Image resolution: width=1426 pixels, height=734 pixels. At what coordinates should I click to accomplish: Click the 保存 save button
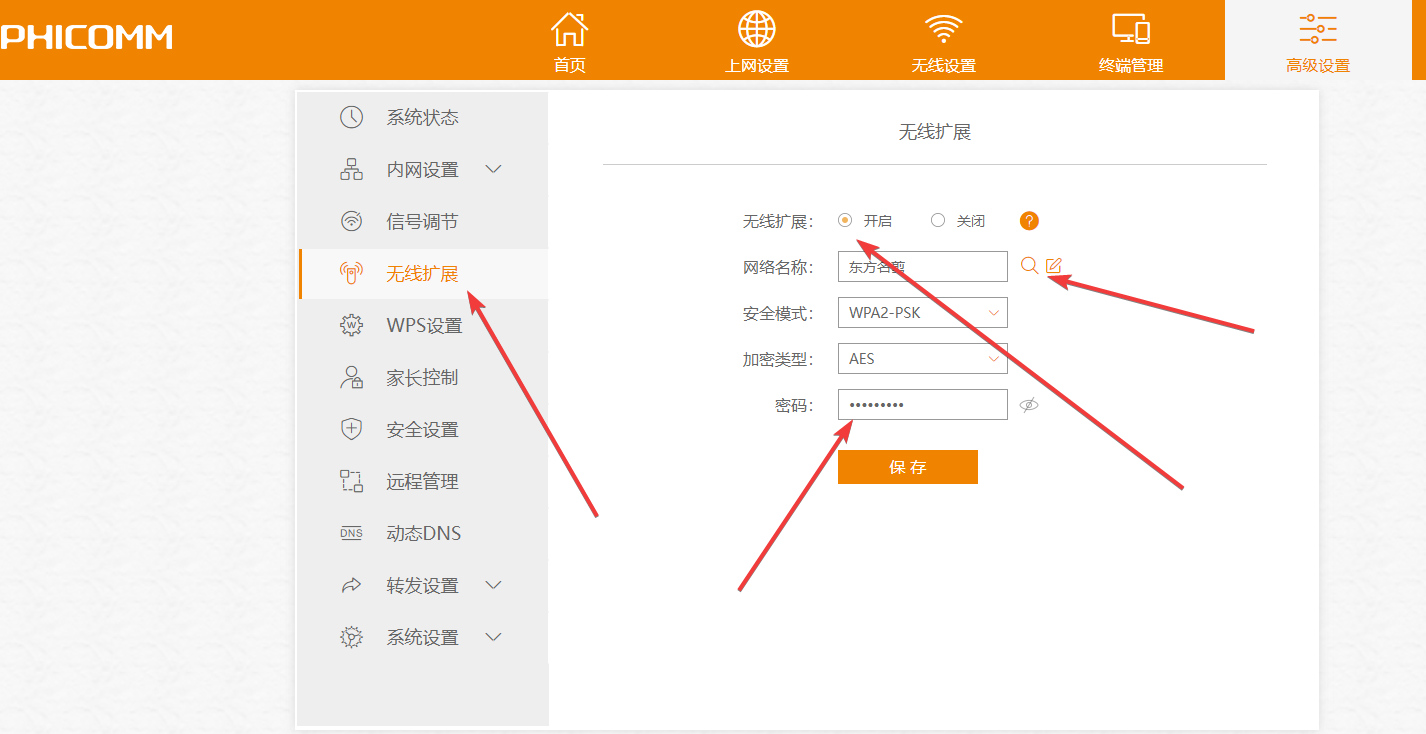coord(908,467)
